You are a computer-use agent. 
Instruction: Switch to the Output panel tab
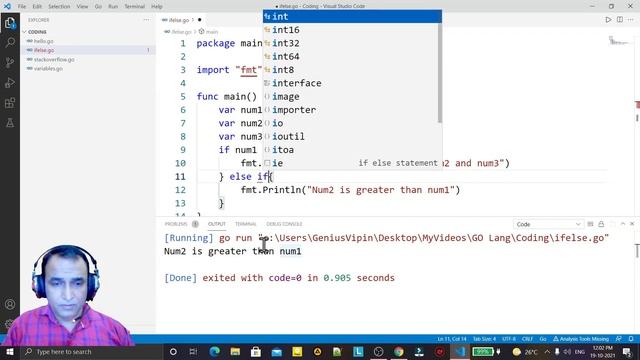(x=217, y=224)
